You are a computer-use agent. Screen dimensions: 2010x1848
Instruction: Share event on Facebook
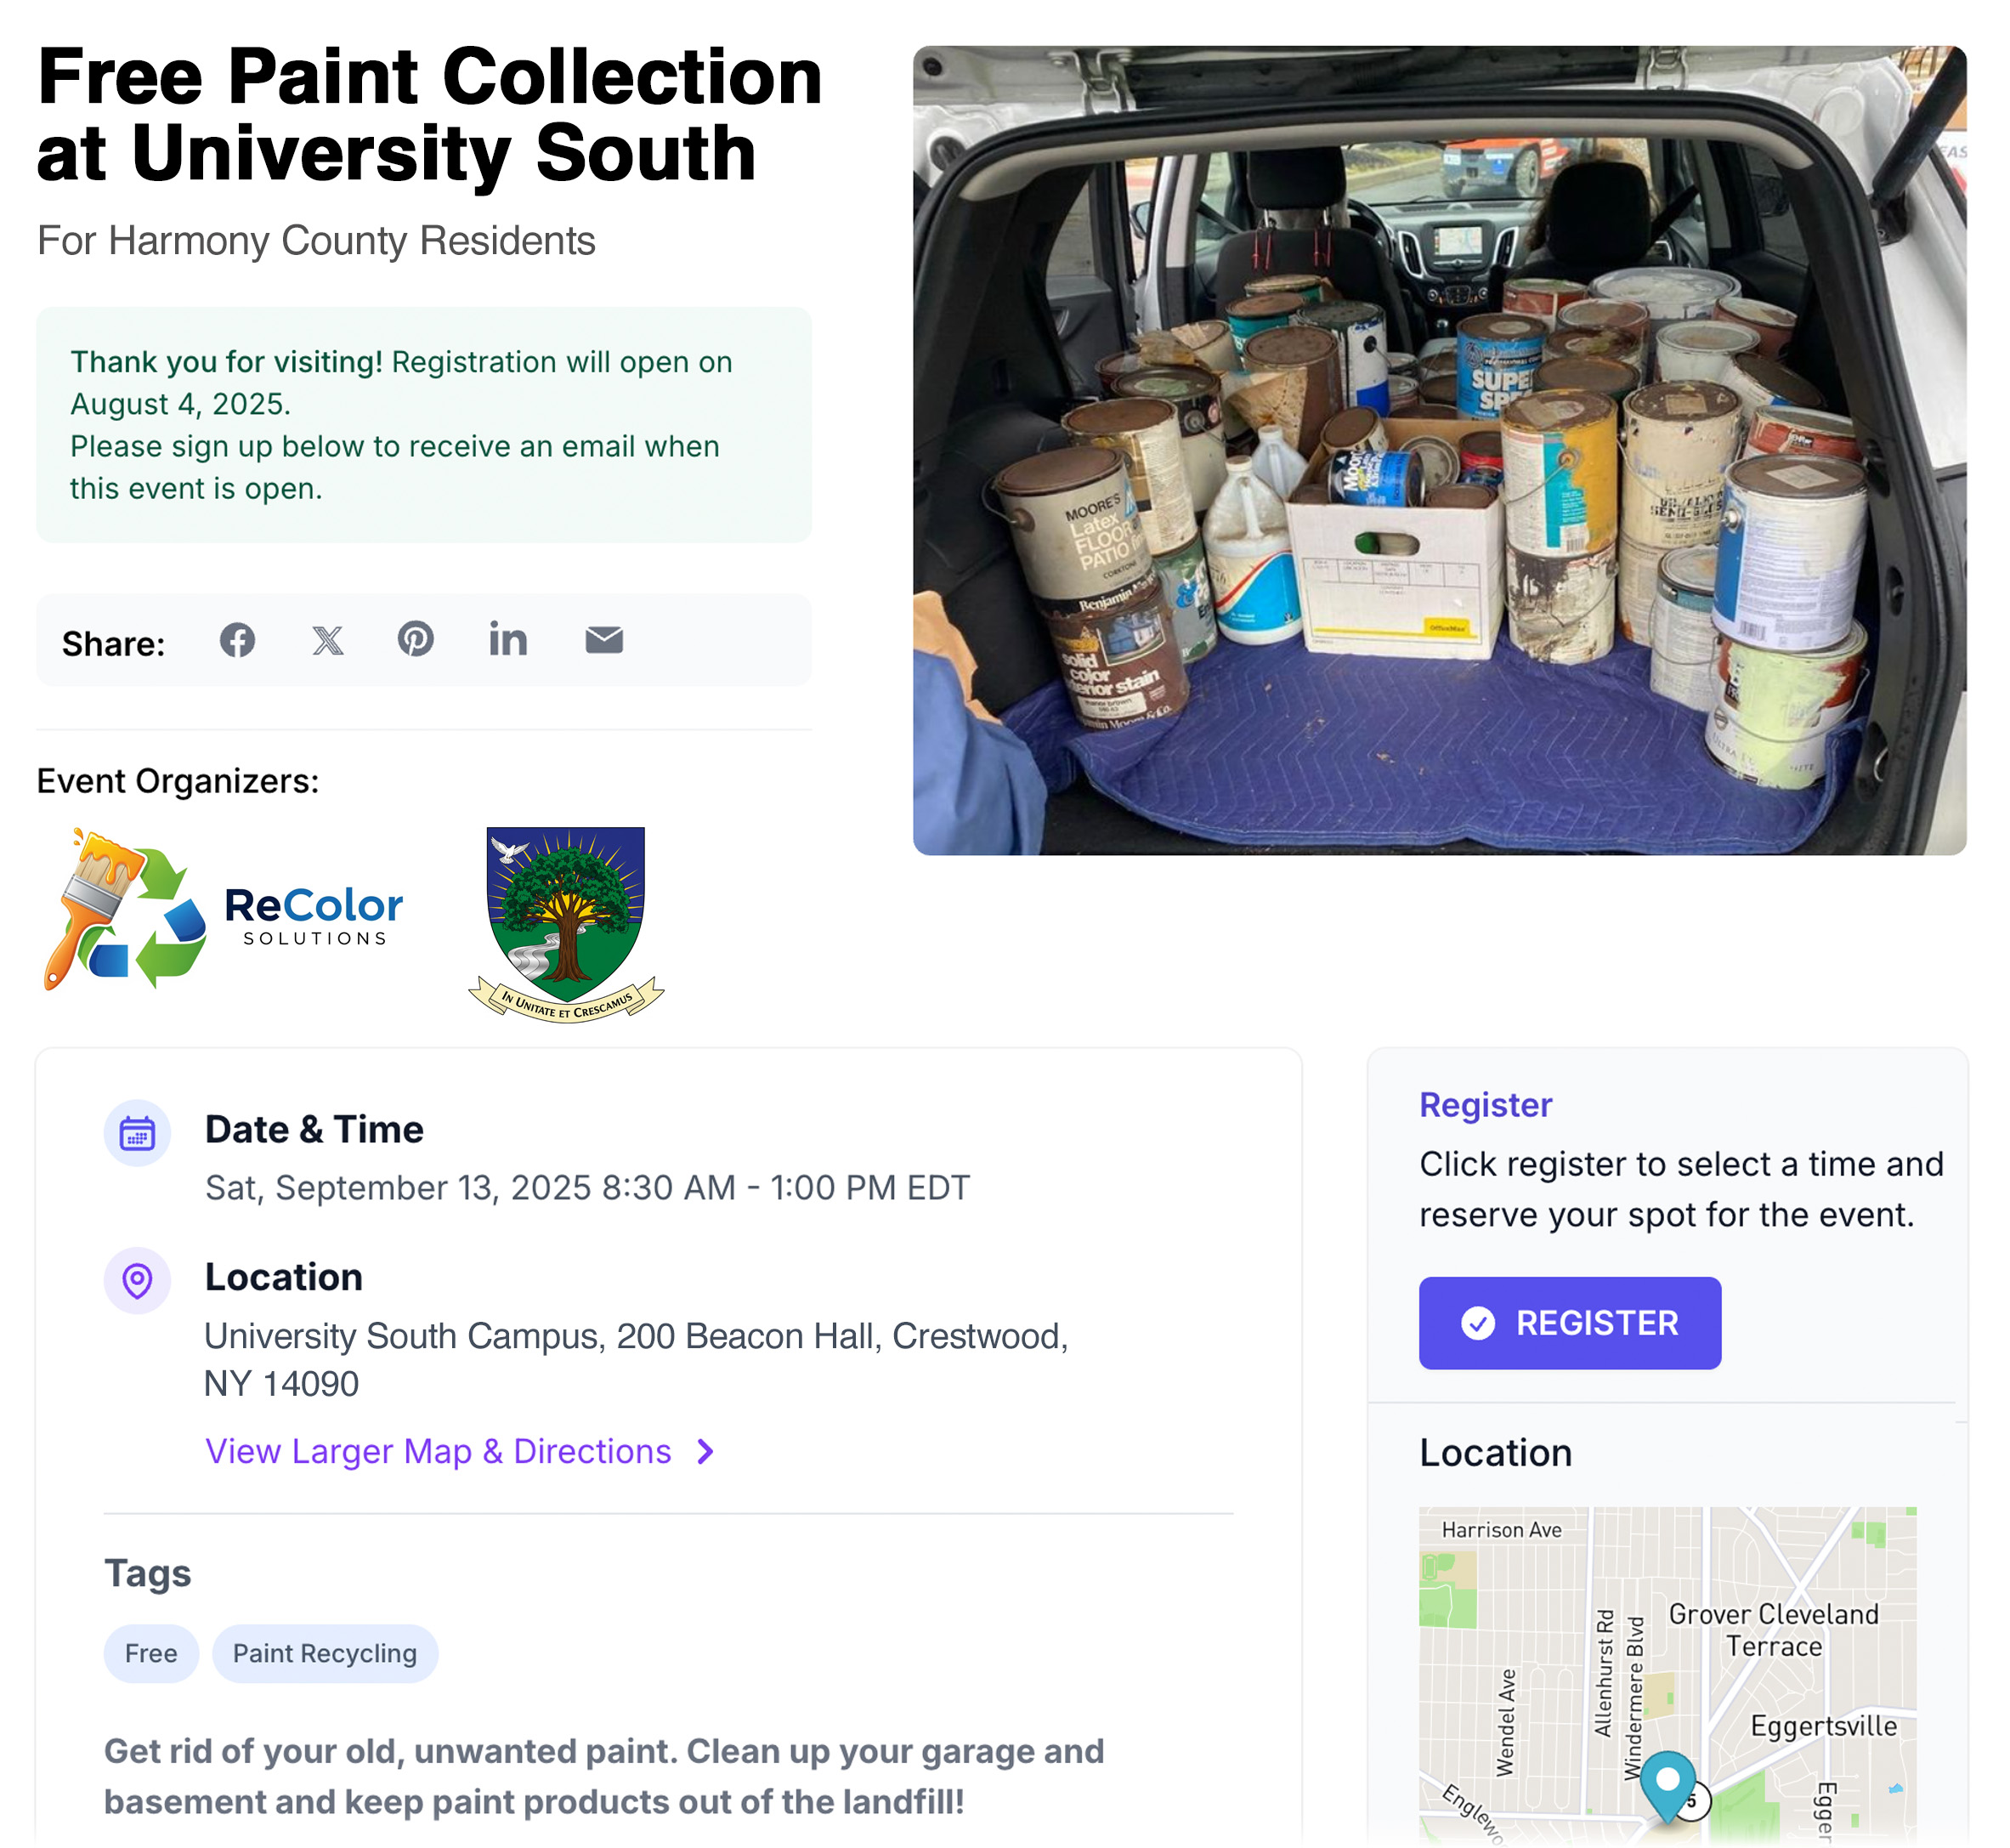[x=237, y=640]
